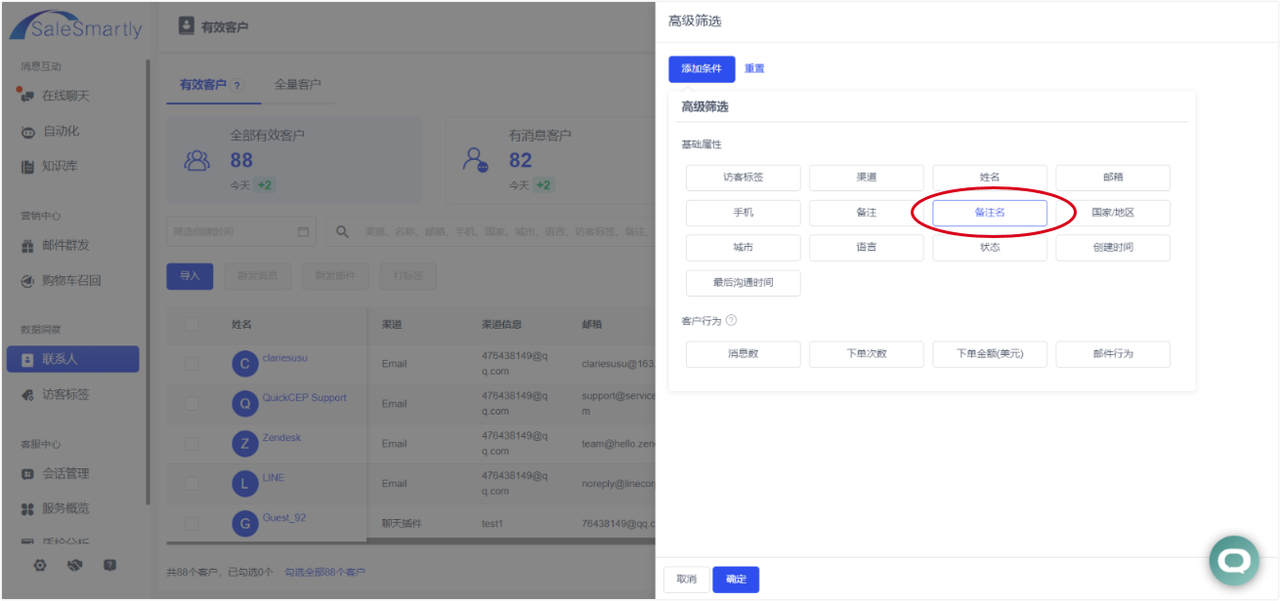Open the help question-mark icon in sidebar
Viewport: 1280px width, 601px height.
tap(110, 565)
